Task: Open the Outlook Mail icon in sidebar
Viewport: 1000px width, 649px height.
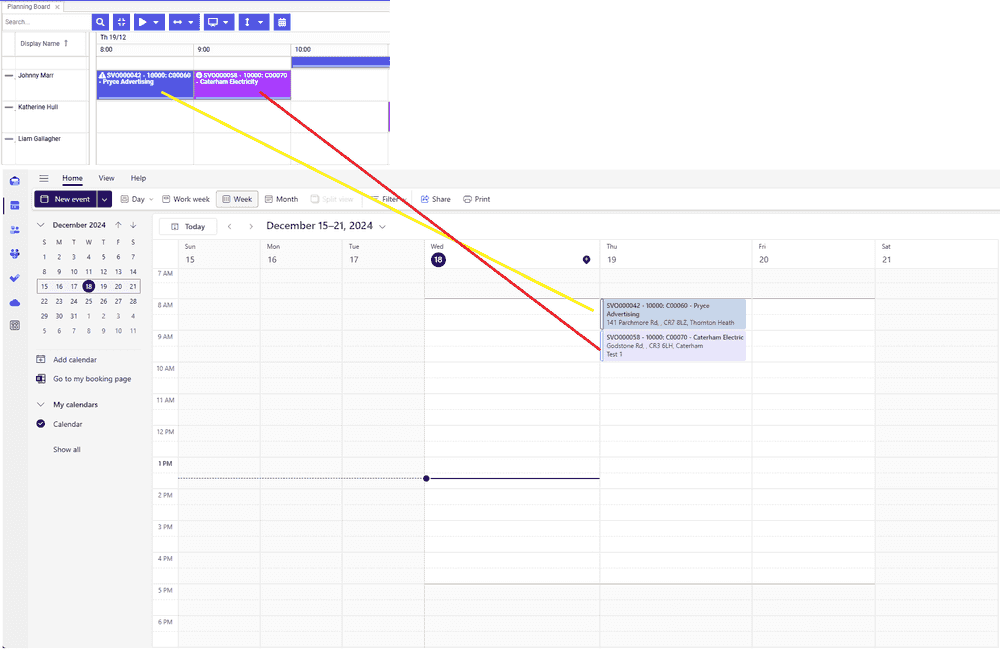Action: [15, 181]
